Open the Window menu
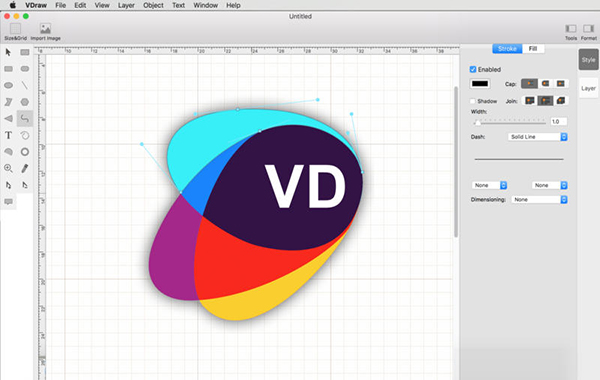This screenshot has height=380, width=600. click(205, 5)
